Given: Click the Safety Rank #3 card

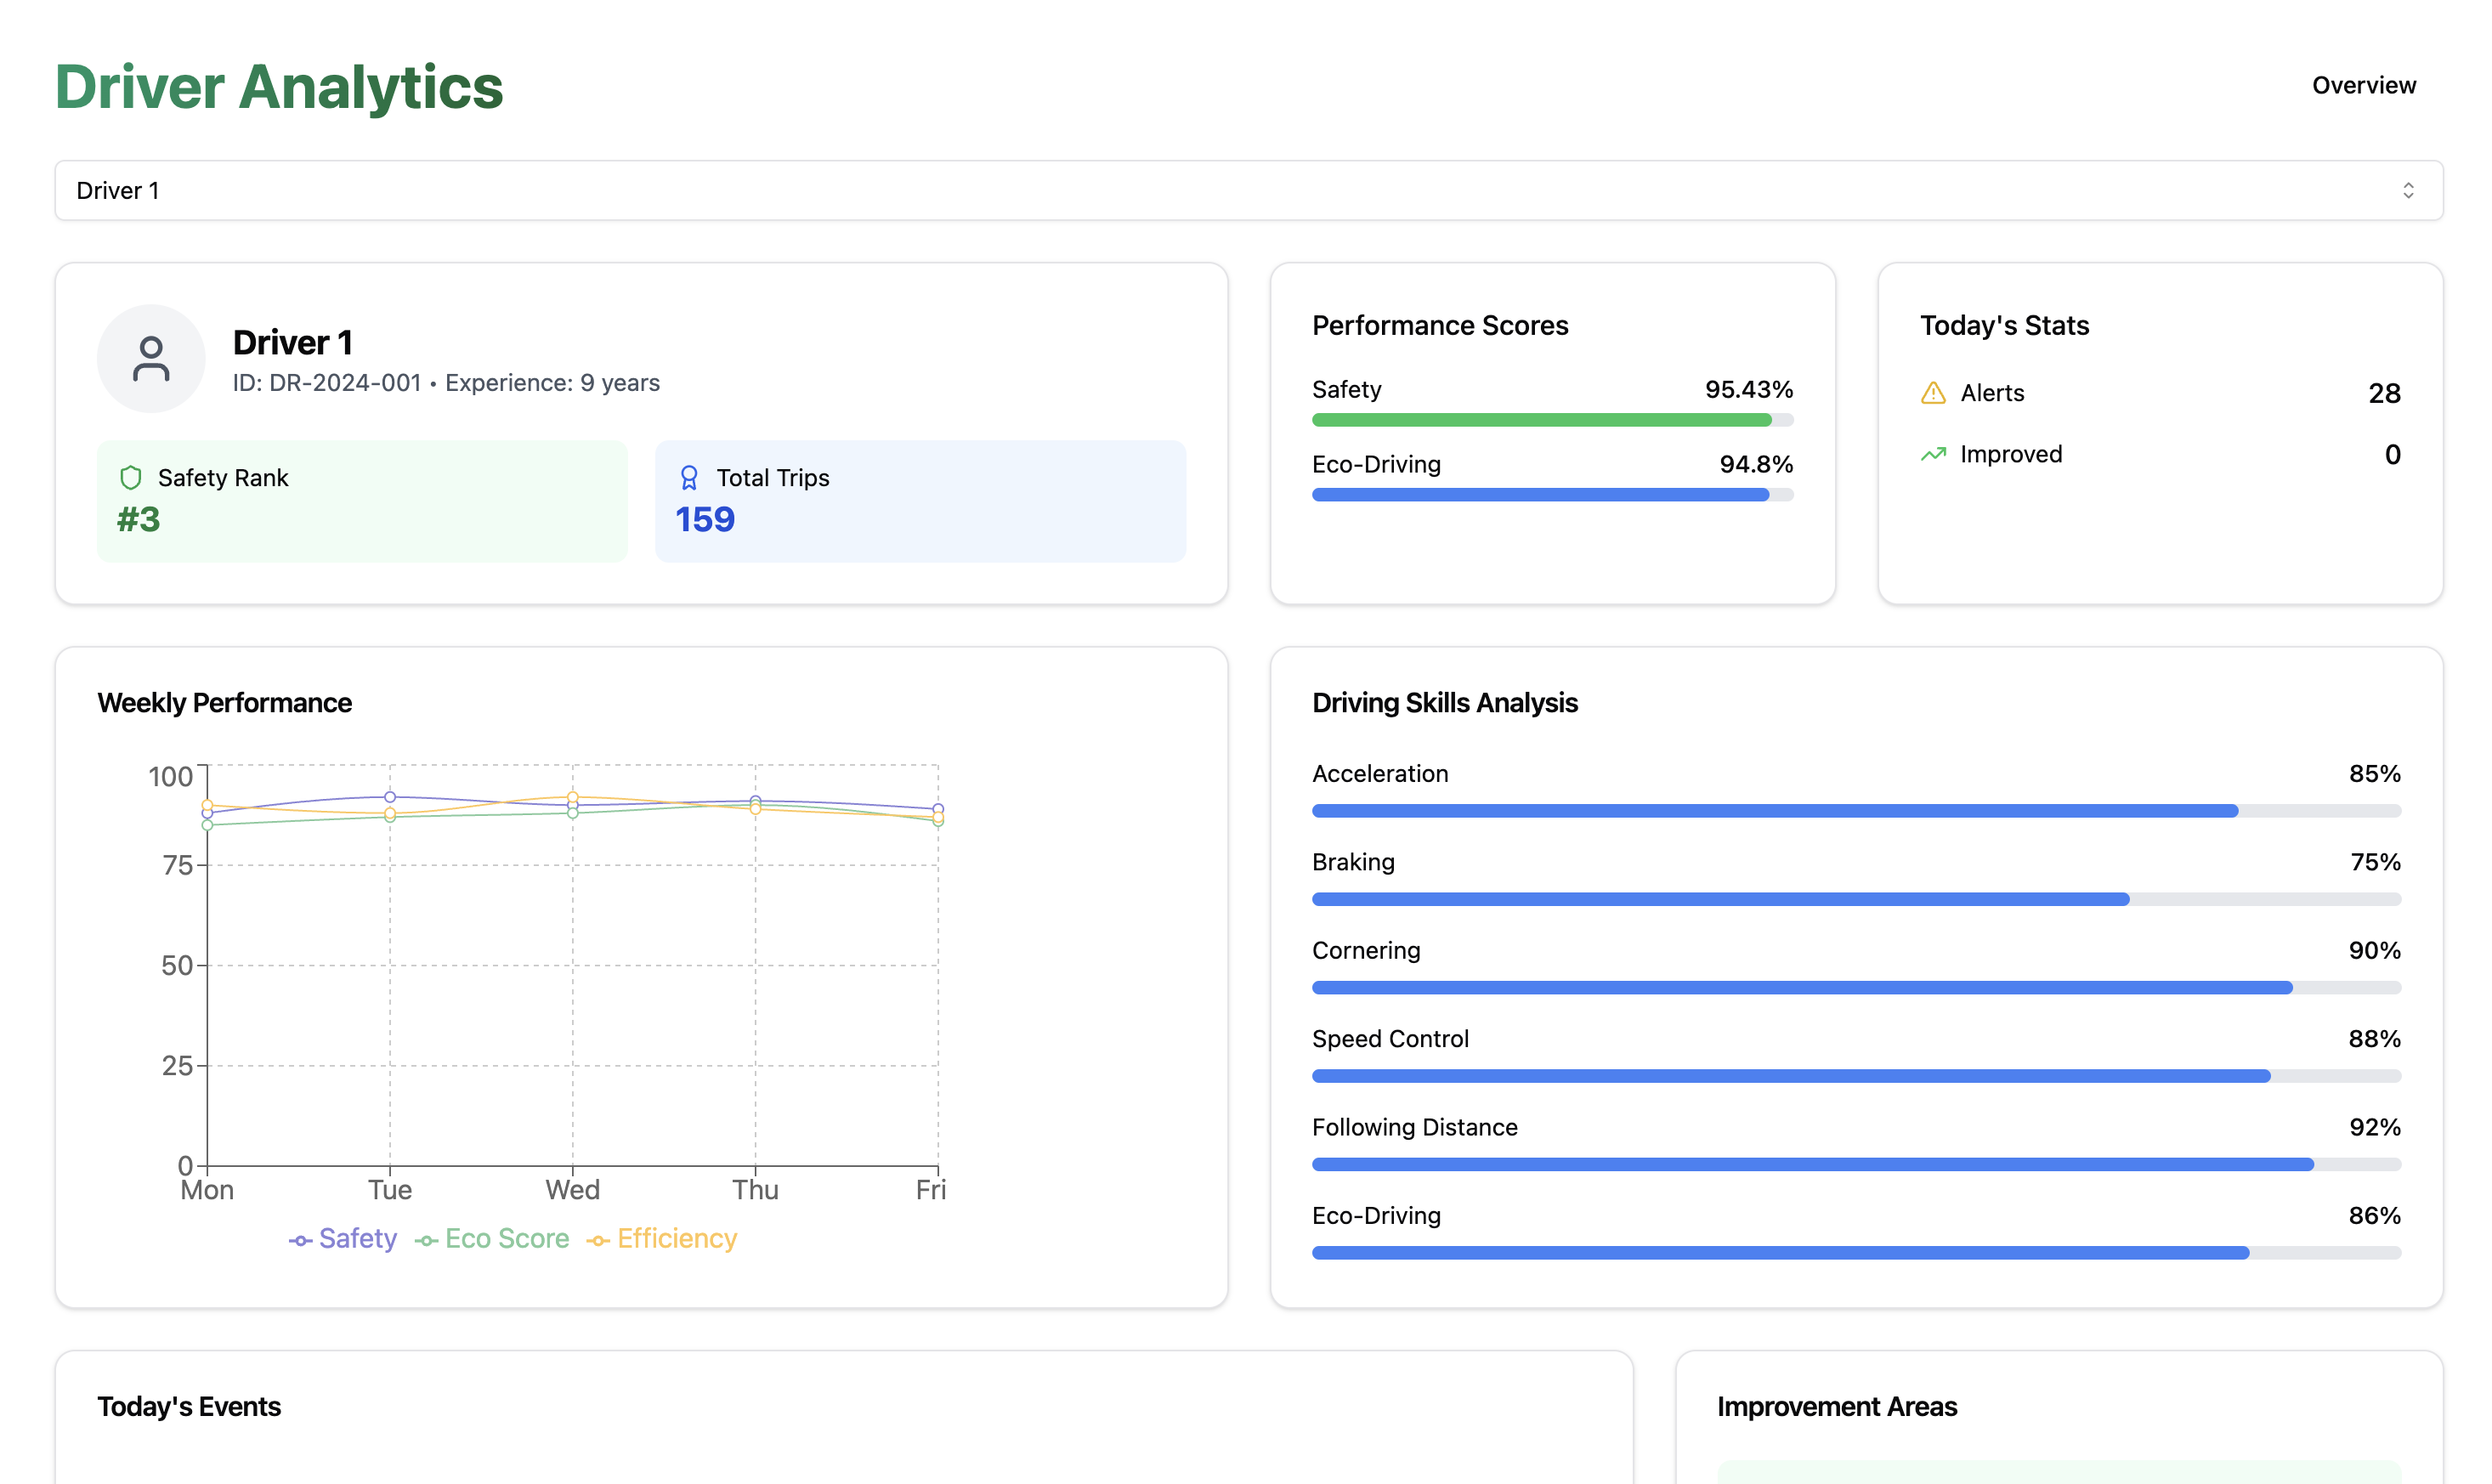Looking at the screenshot, I should click(x=362, y=501).
